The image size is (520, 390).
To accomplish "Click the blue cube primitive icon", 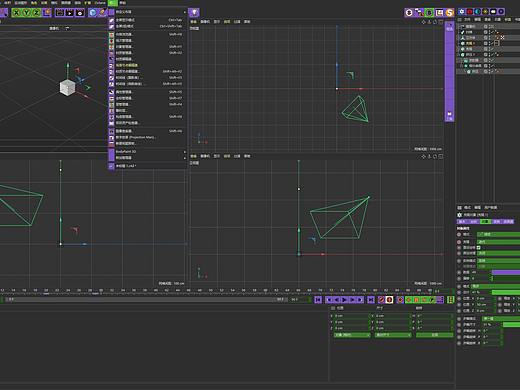I will point(93,13).
